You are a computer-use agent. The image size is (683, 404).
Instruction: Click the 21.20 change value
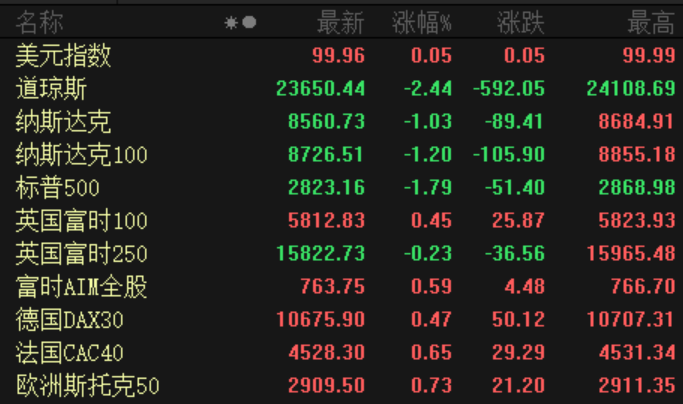tap(518, 386)
